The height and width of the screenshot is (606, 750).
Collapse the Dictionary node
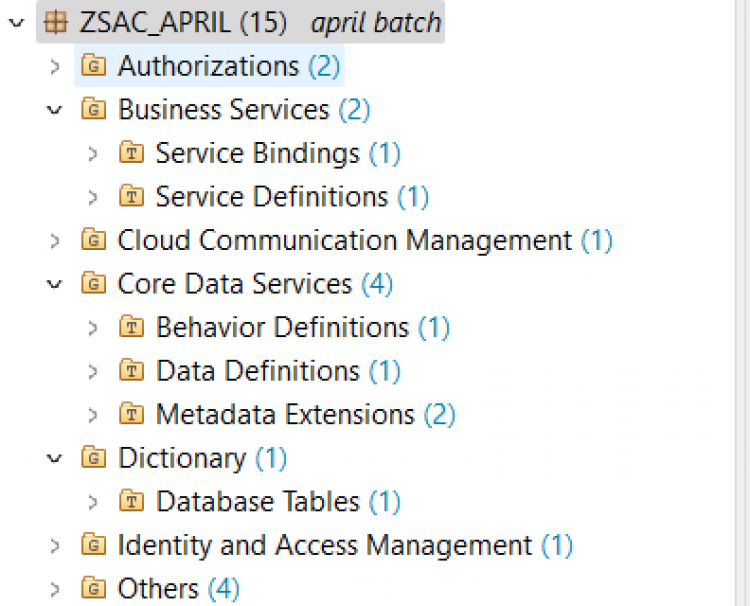(x=55, y=459)
